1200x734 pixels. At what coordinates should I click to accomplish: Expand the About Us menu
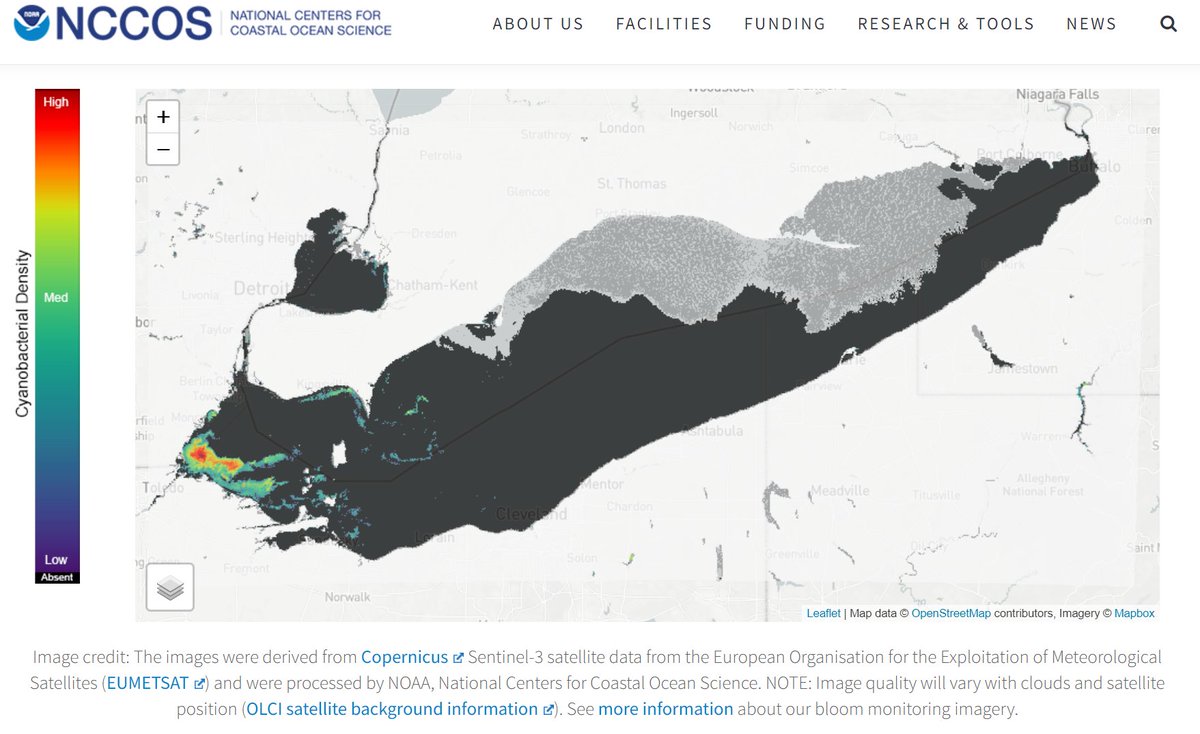tap(538, 23)
